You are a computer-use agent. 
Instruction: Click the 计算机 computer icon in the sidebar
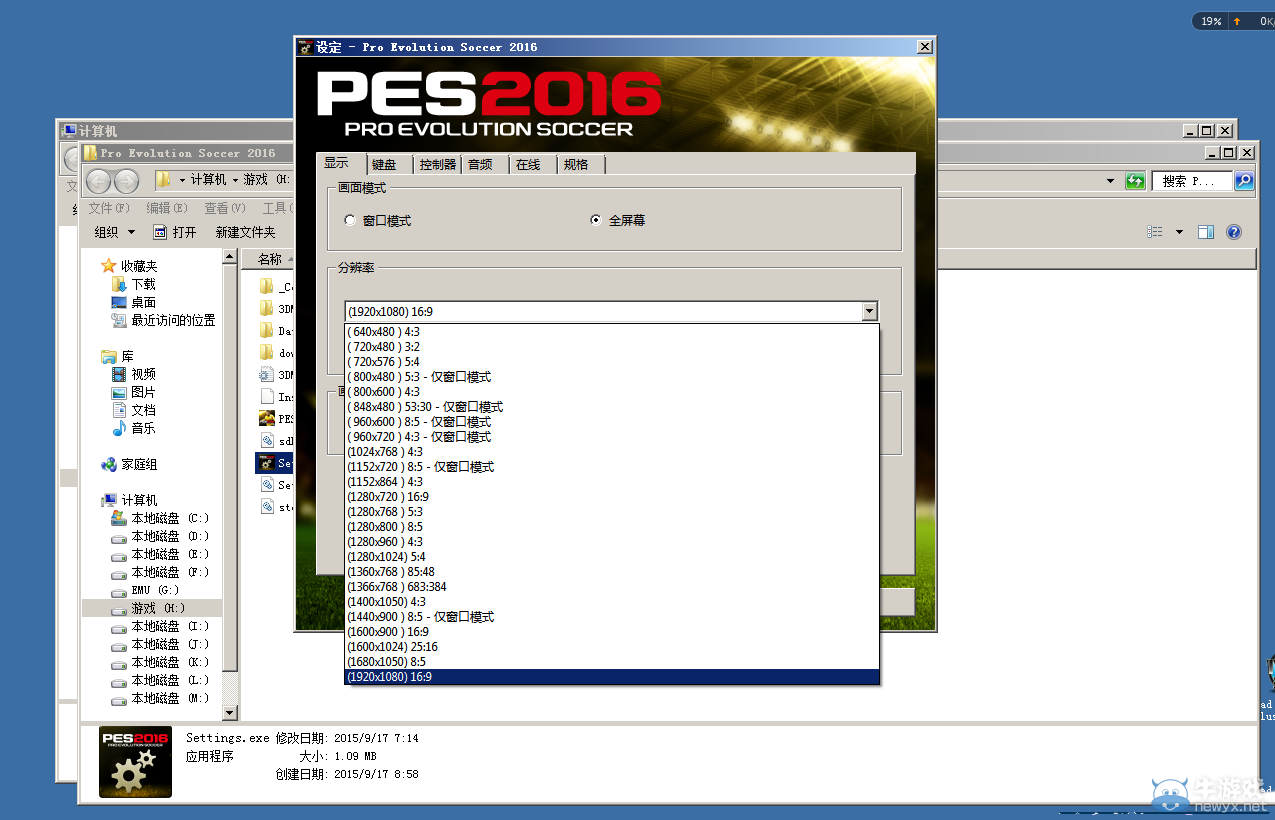pyautogui.click(x=109, y=500)
